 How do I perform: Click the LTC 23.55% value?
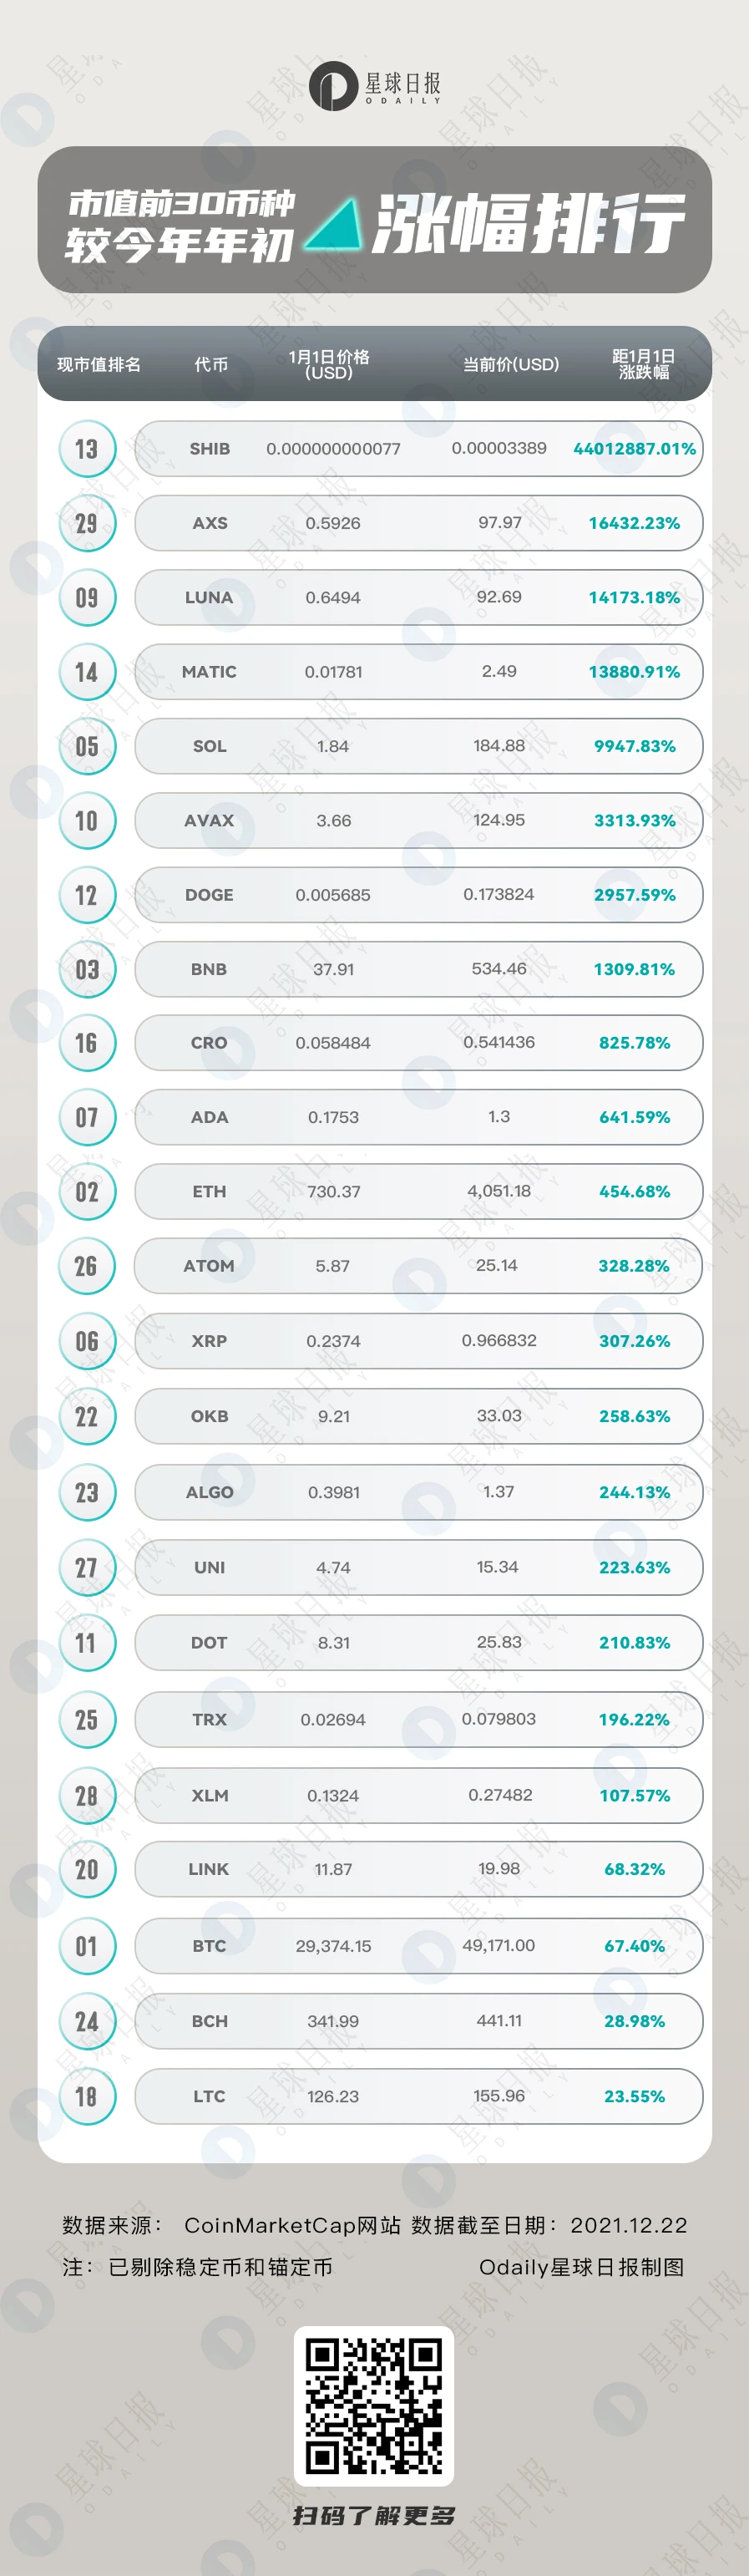tap(634, 2096)
